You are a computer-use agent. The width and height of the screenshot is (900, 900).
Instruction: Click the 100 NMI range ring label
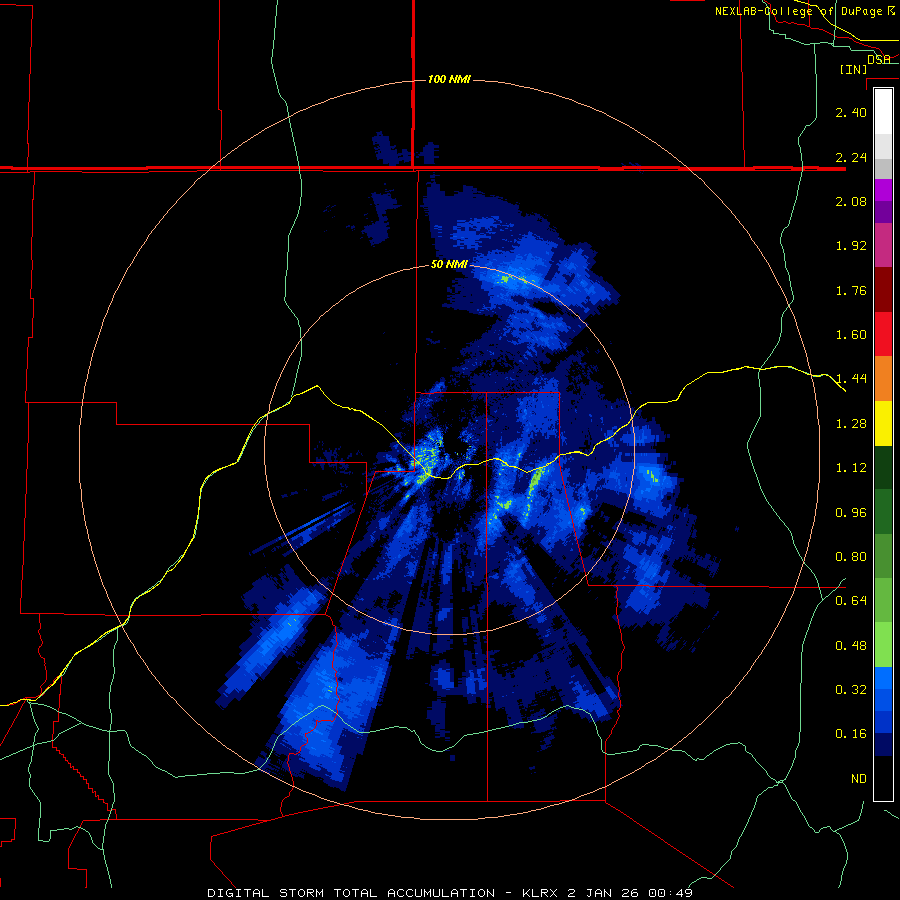pyautogui.click(x=449, y=79)
